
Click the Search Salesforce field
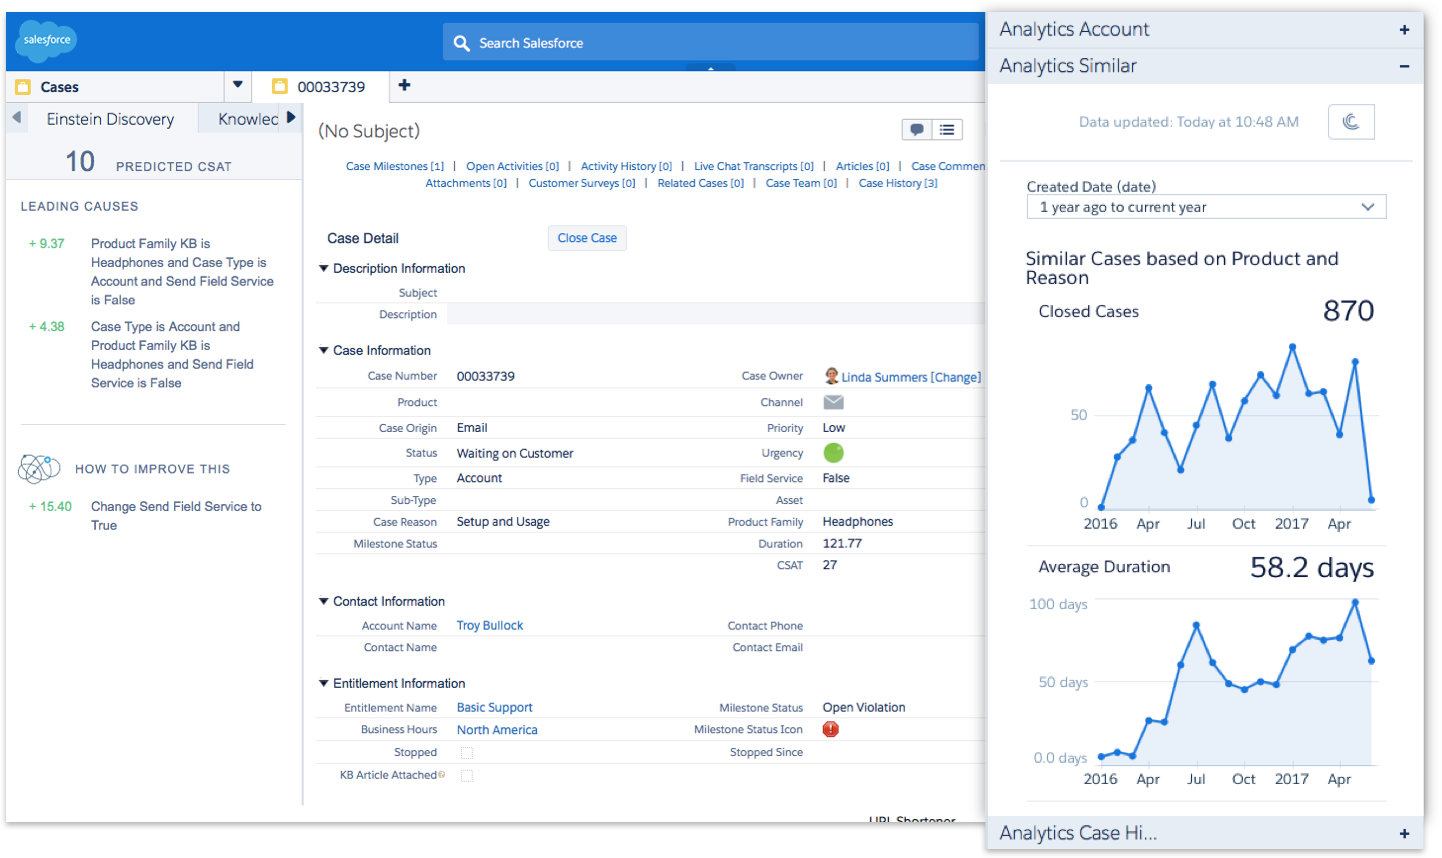point(710,43)
